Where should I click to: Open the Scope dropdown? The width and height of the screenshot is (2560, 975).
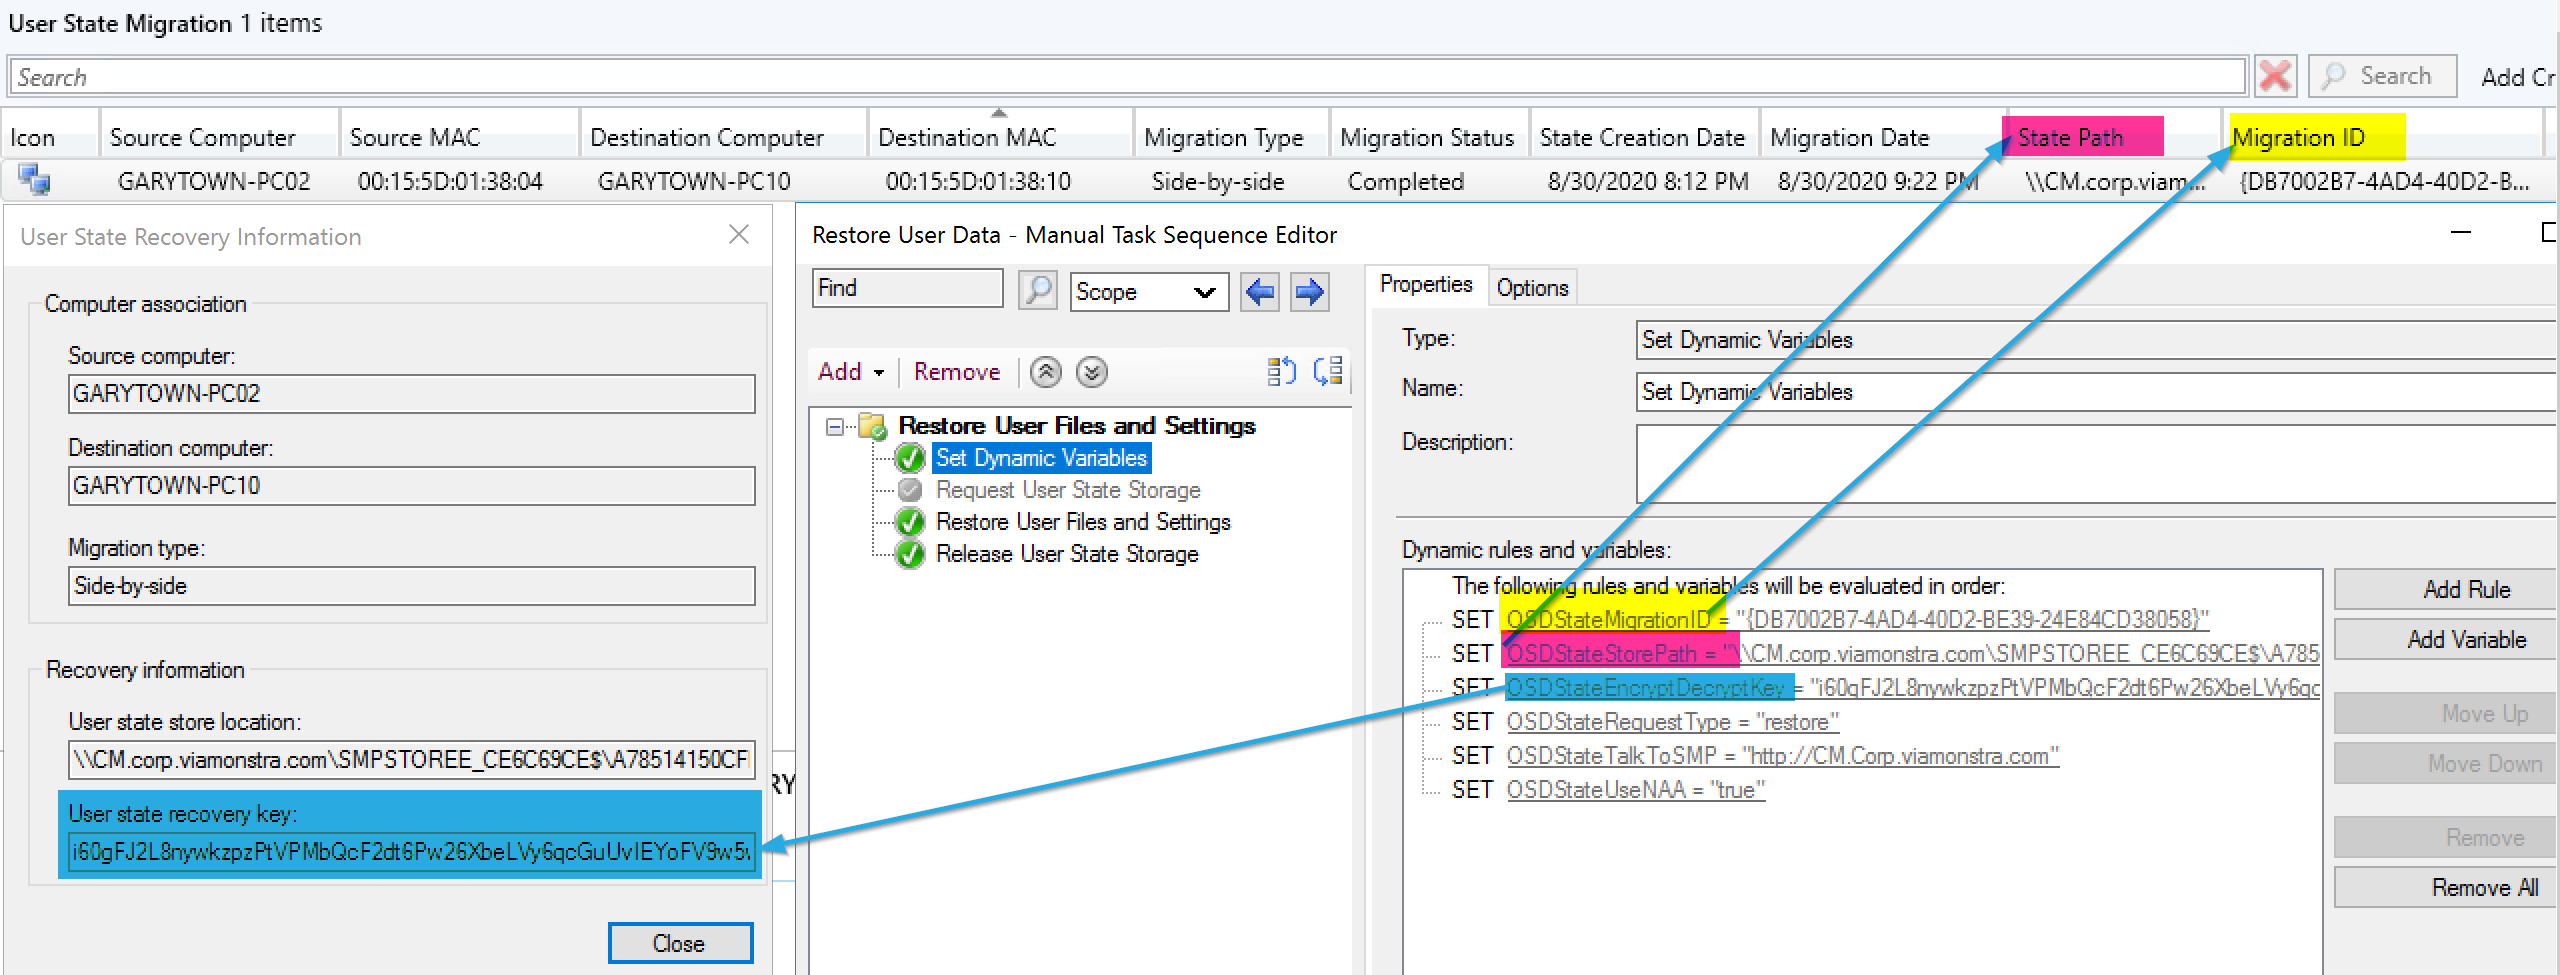pyautogui.click(x=1148, y=292)
